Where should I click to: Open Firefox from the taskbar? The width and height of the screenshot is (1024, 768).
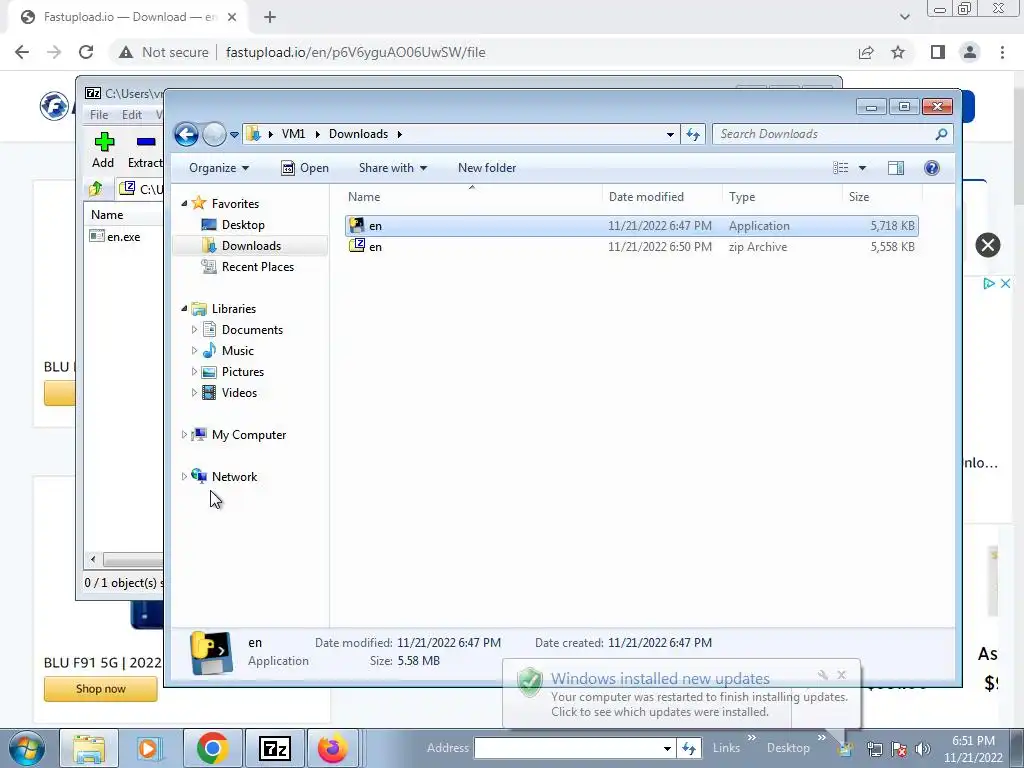[x=333, y=748]
